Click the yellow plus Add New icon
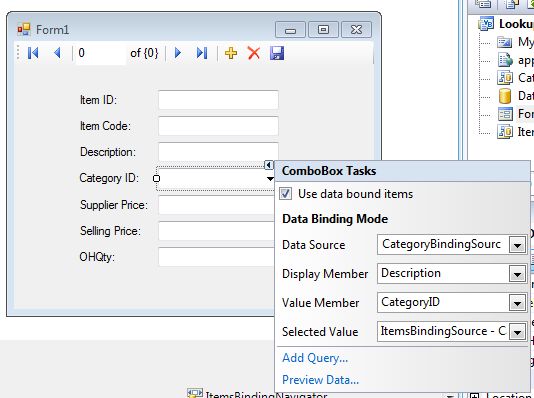This screenshot has height=398, width=534. click(231, 53)
